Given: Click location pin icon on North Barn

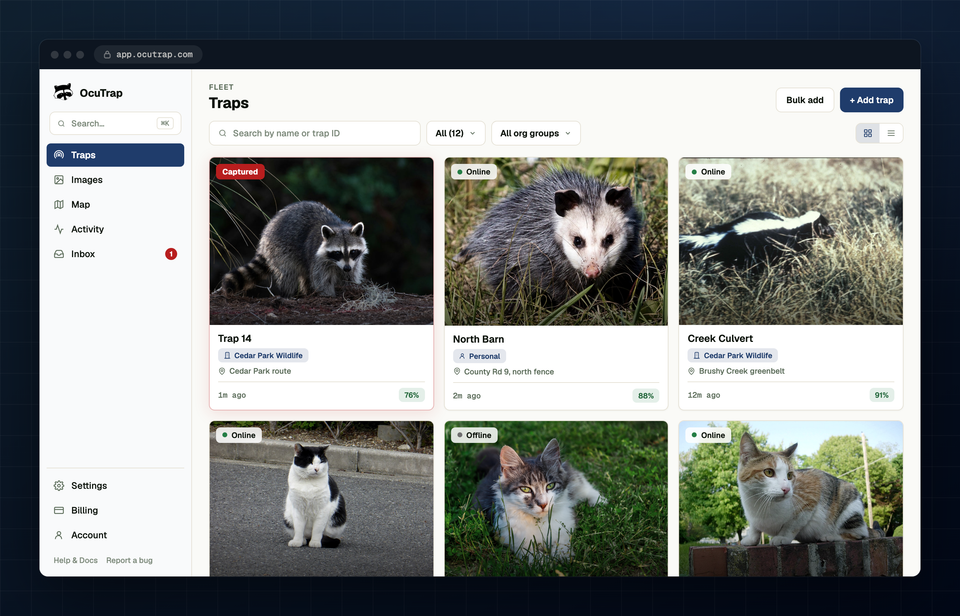Looking at the screenshot, I should tap(457, 372).
